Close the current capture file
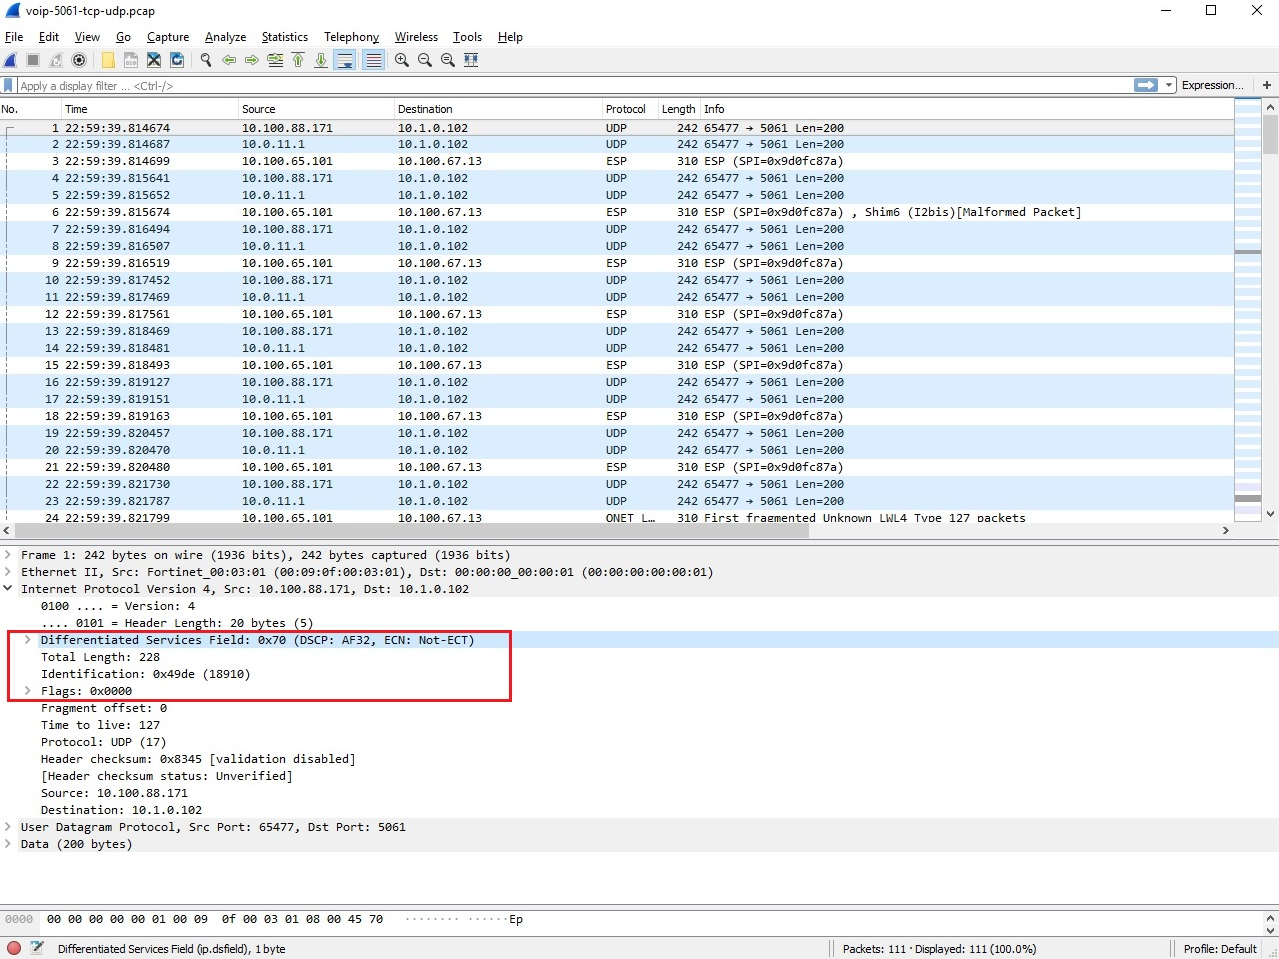Viewport: 1279px width, 959px height. [x=153, y=60]
